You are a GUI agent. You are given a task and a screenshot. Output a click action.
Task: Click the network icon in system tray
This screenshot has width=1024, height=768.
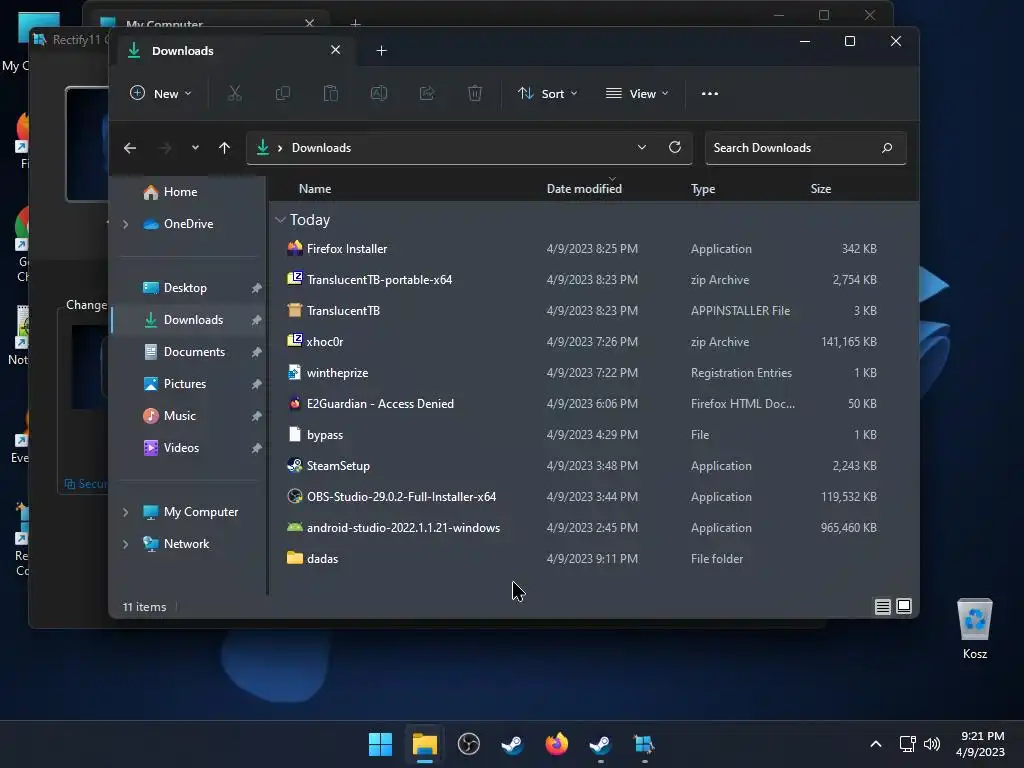[x=907, y=743]
